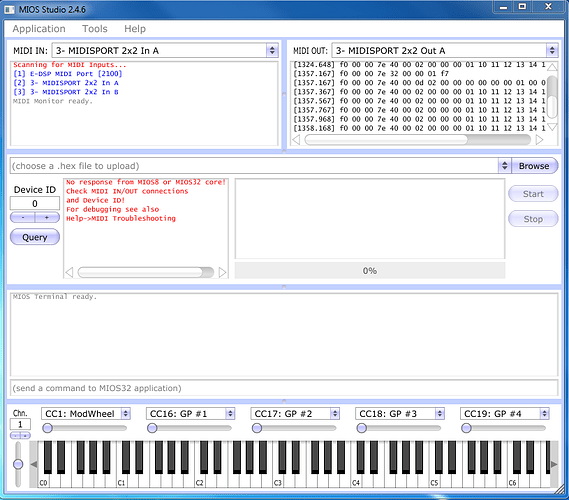This screenshot has width=569, height=500.
Task: Play the C3 piano key
Action: coord(278,482)
